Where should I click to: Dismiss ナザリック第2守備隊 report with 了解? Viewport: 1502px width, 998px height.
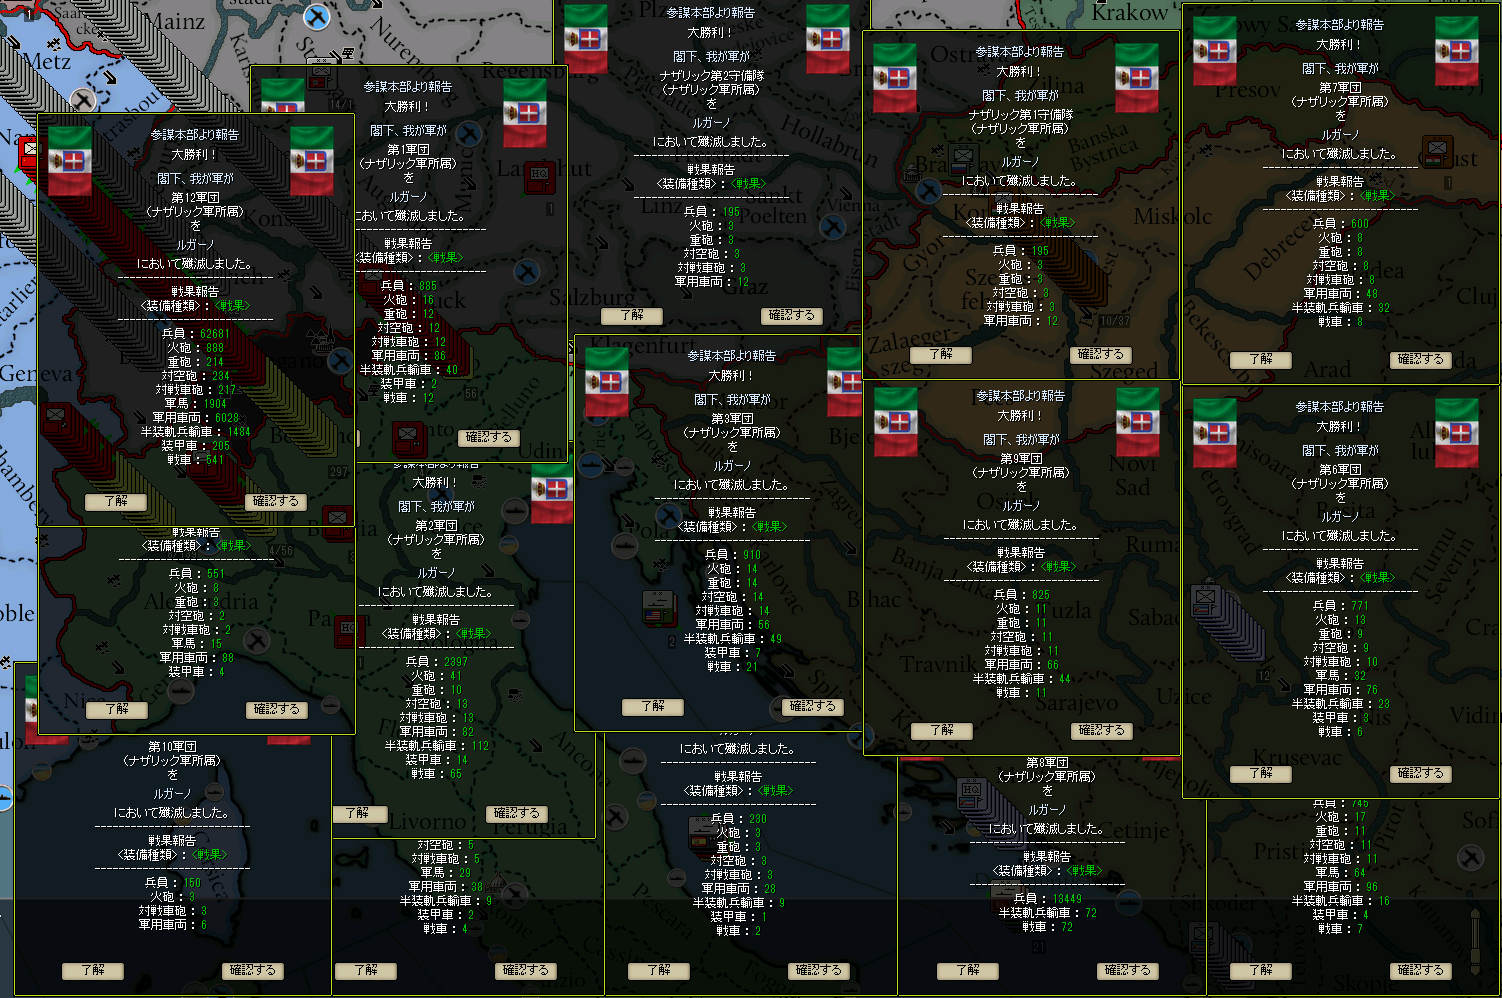(x=632, y=315)
